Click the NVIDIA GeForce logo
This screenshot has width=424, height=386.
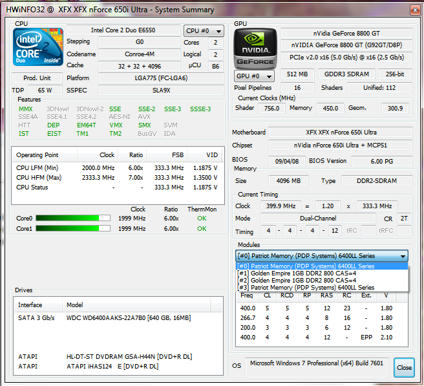click(x=255, y=49)
